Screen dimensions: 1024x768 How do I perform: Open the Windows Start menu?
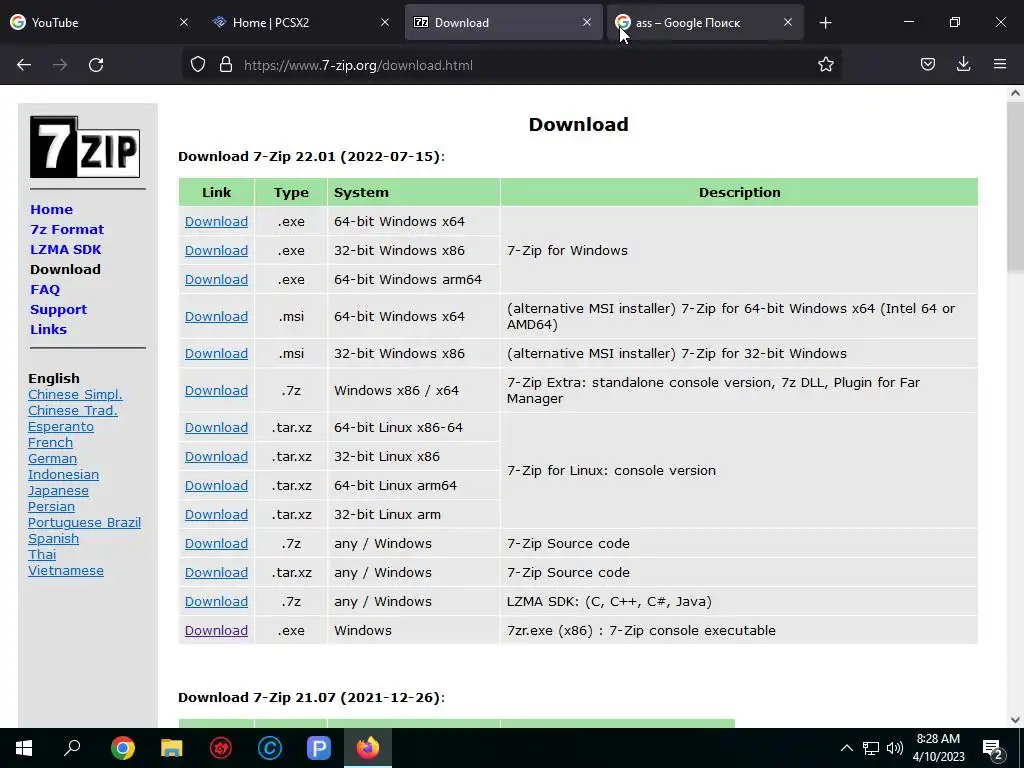coord(24,748)
